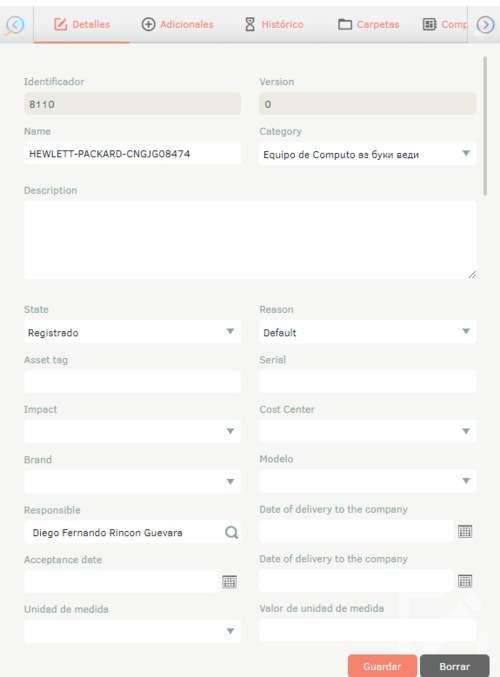Screen dimensions: 500x677
Task: Open the State dropdown showing Registrado
Action: click(x=132, y=332)
